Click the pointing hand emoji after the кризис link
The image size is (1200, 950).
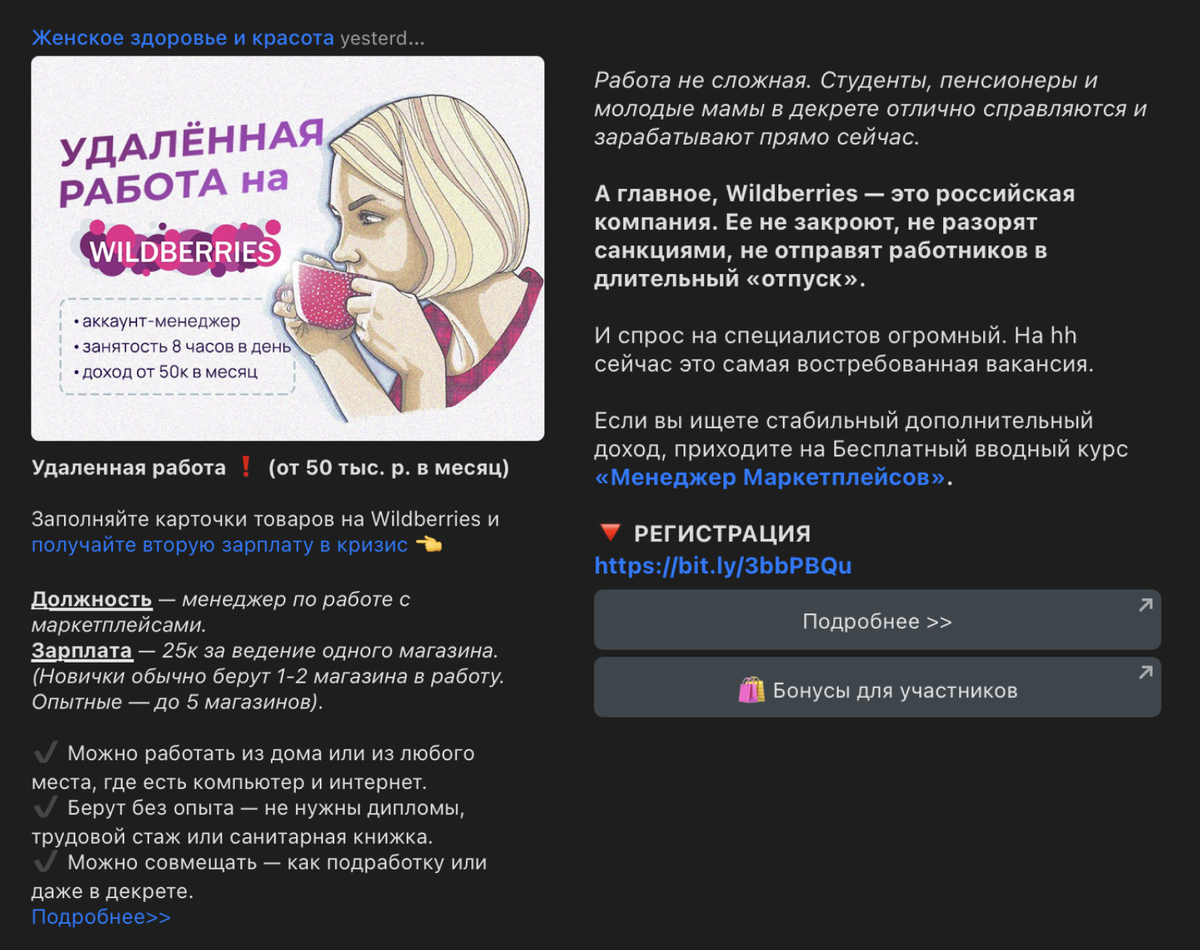428,545
